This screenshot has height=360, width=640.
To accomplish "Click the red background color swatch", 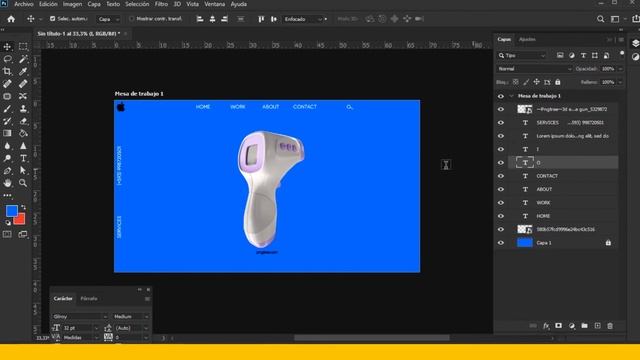I will (x=20, y=220).
